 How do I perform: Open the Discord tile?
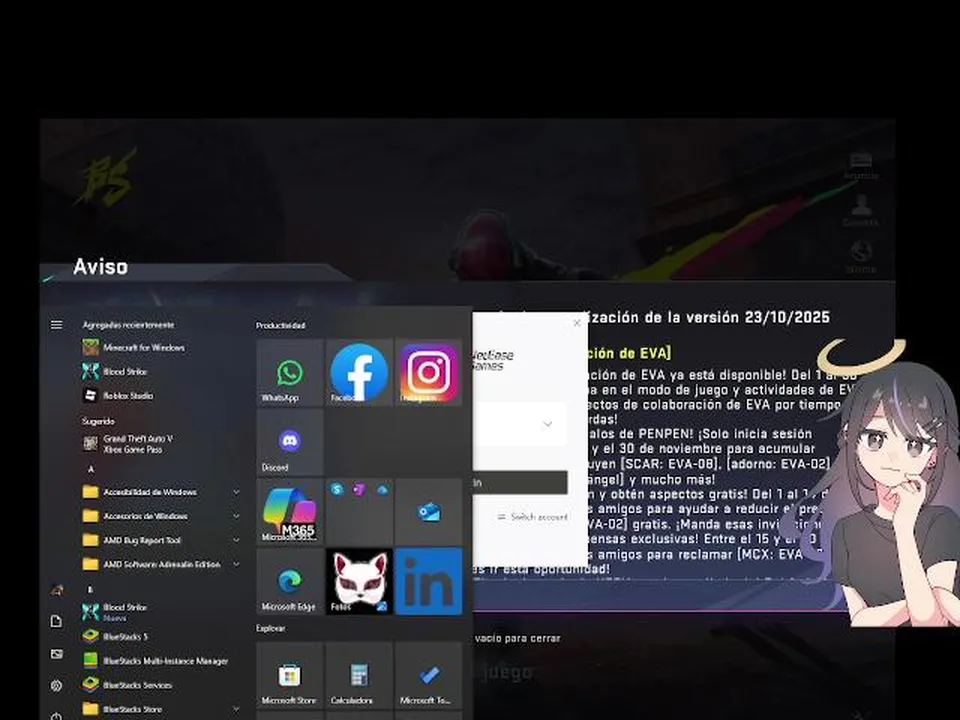pyautogui.click(x=290, y=442)
